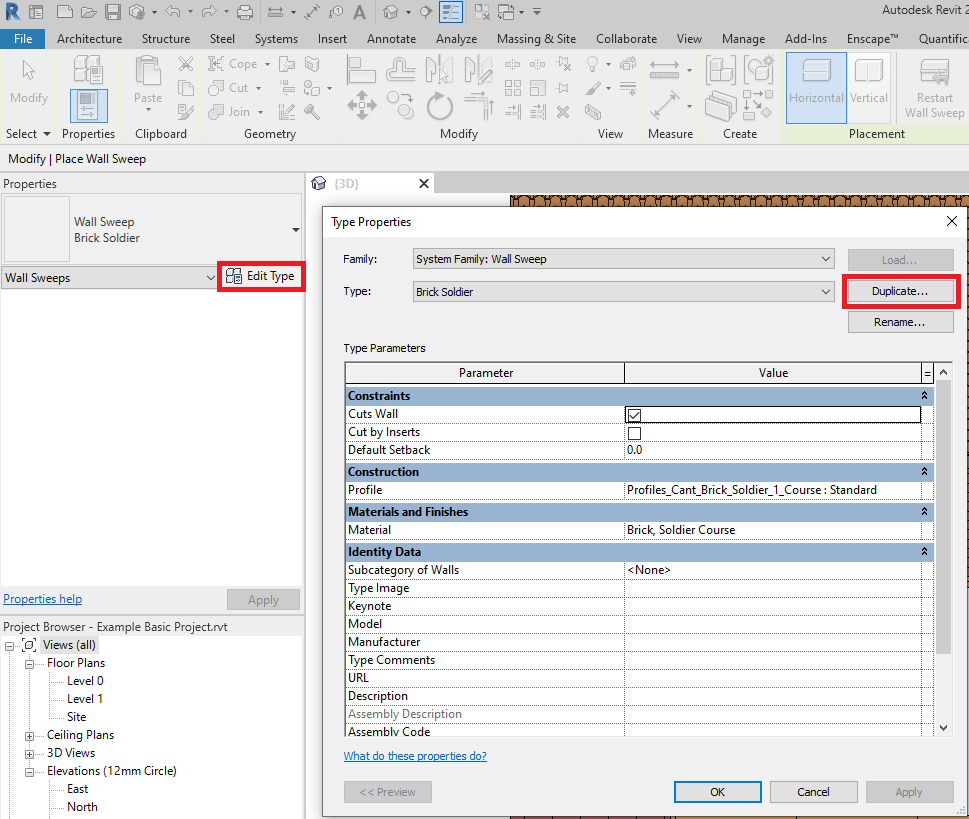Switch to the Collaborate ribbon tab
The width and height of the screenshot is (969, 819).
coord(627,38)
